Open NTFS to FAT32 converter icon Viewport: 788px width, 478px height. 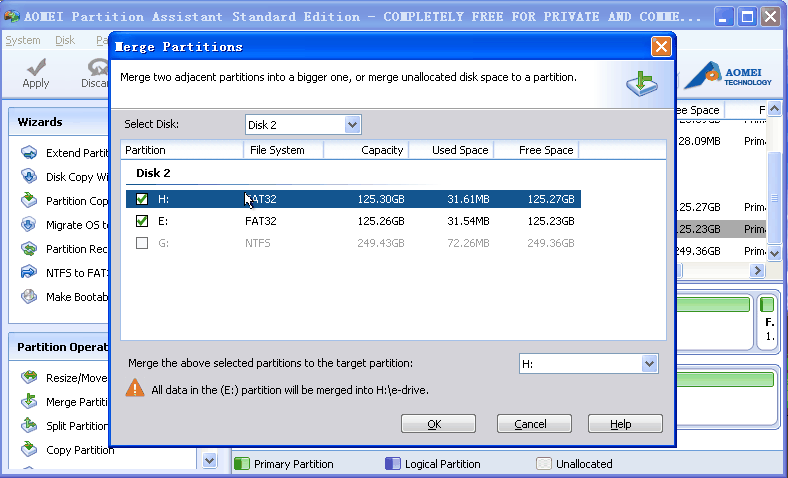point(29,272)
